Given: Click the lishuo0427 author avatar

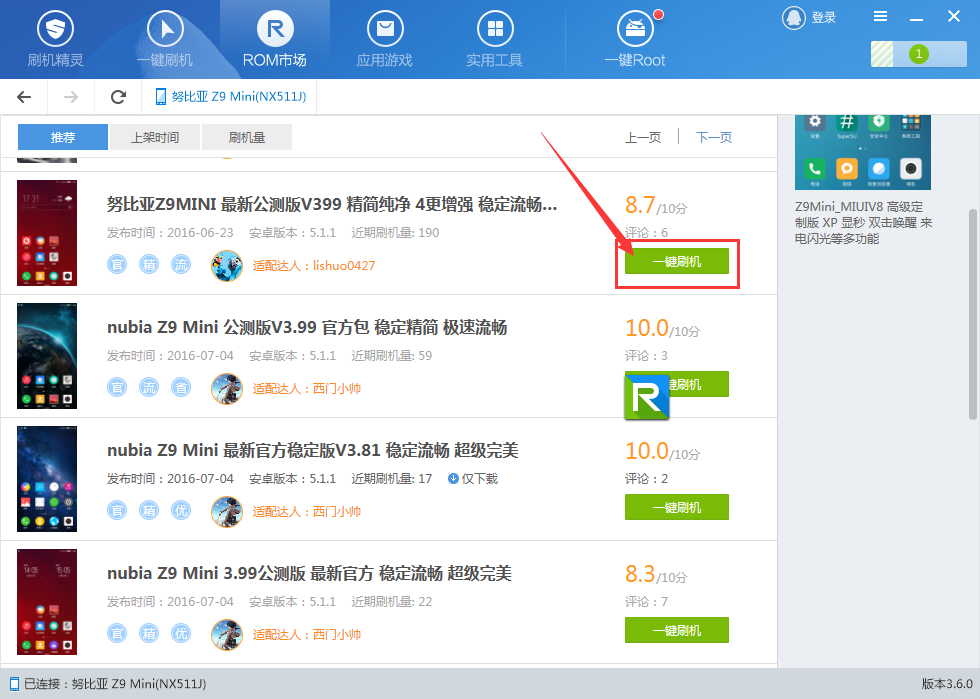Looking at the screenshot, I should click(x=227, y=265).
